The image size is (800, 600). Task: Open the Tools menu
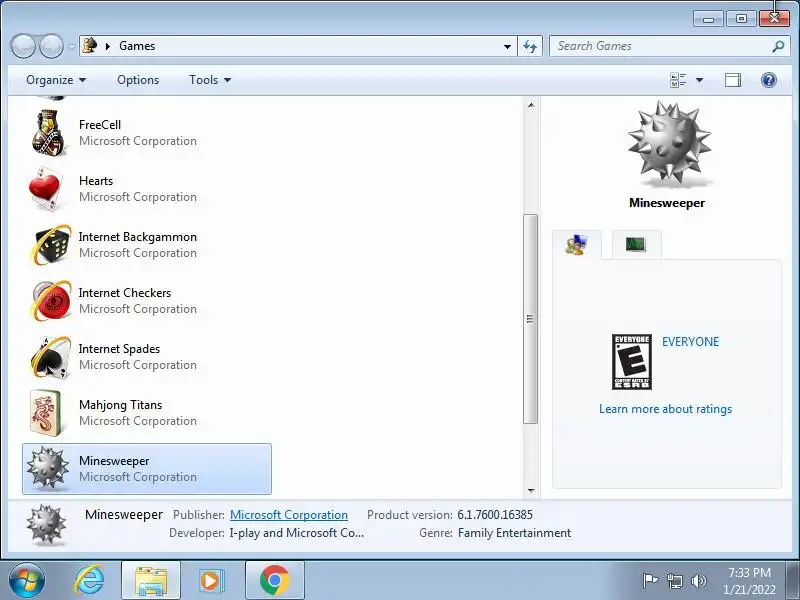coord(210,80)
